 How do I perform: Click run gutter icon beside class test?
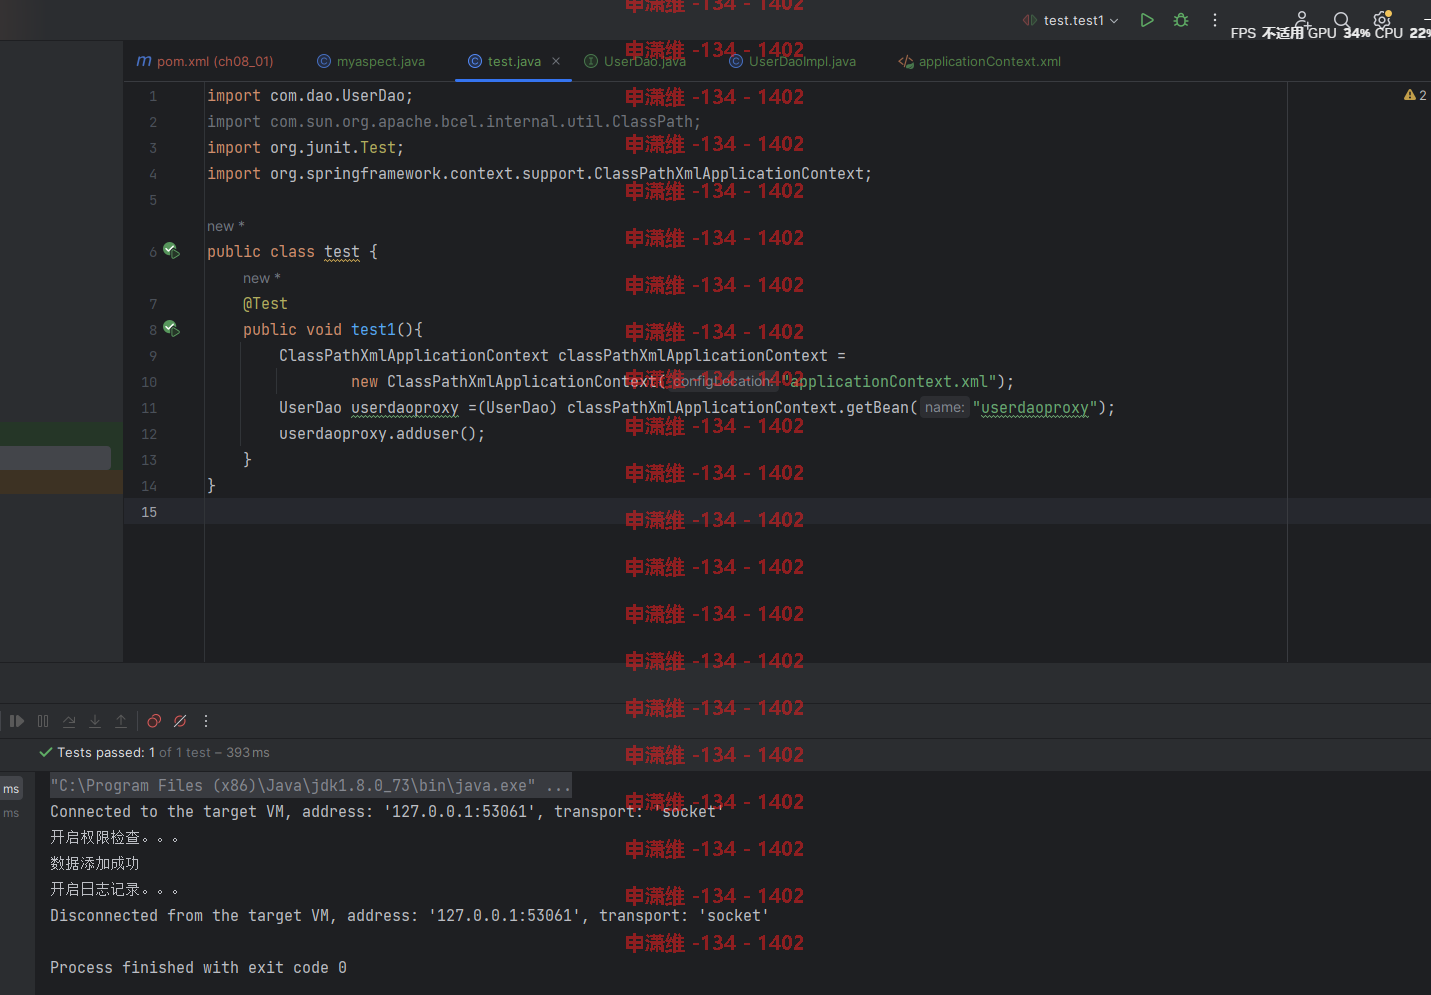[x=171, y=251]
